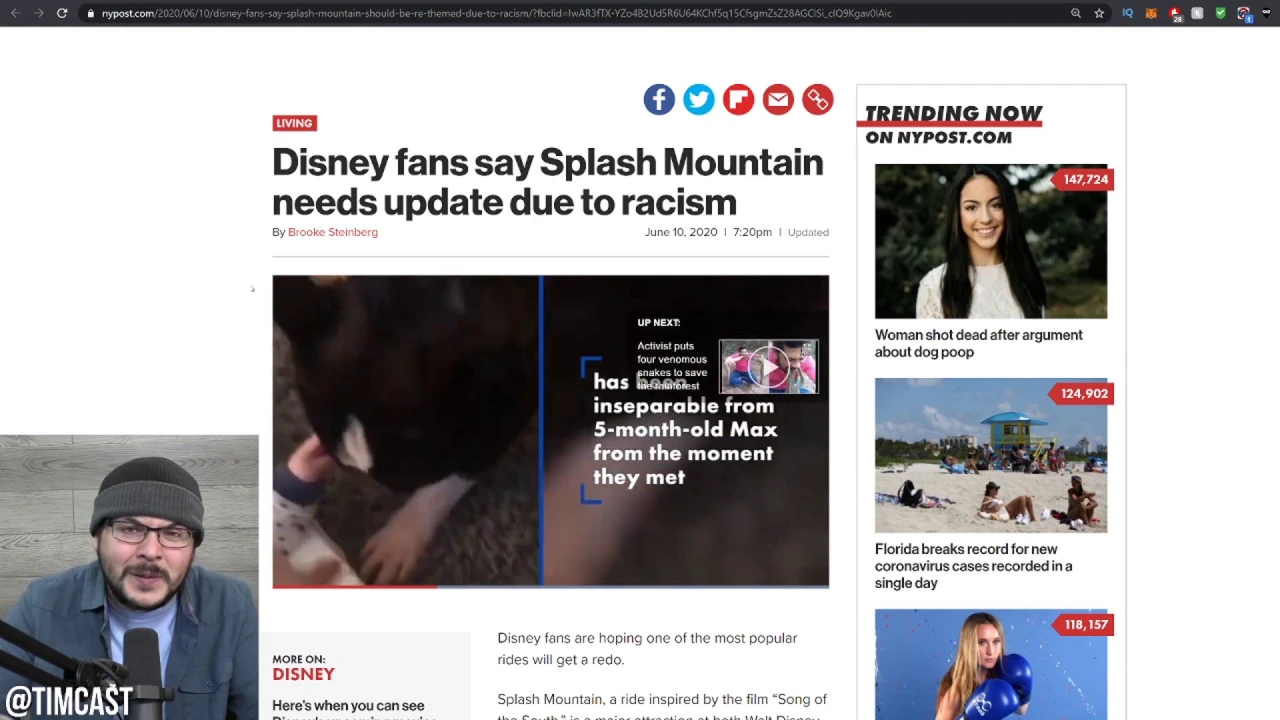Viewport: 1280px width, 720px height.
Task: Open the zoom magnifier in the address bar
Action: tap(1076, 13)
